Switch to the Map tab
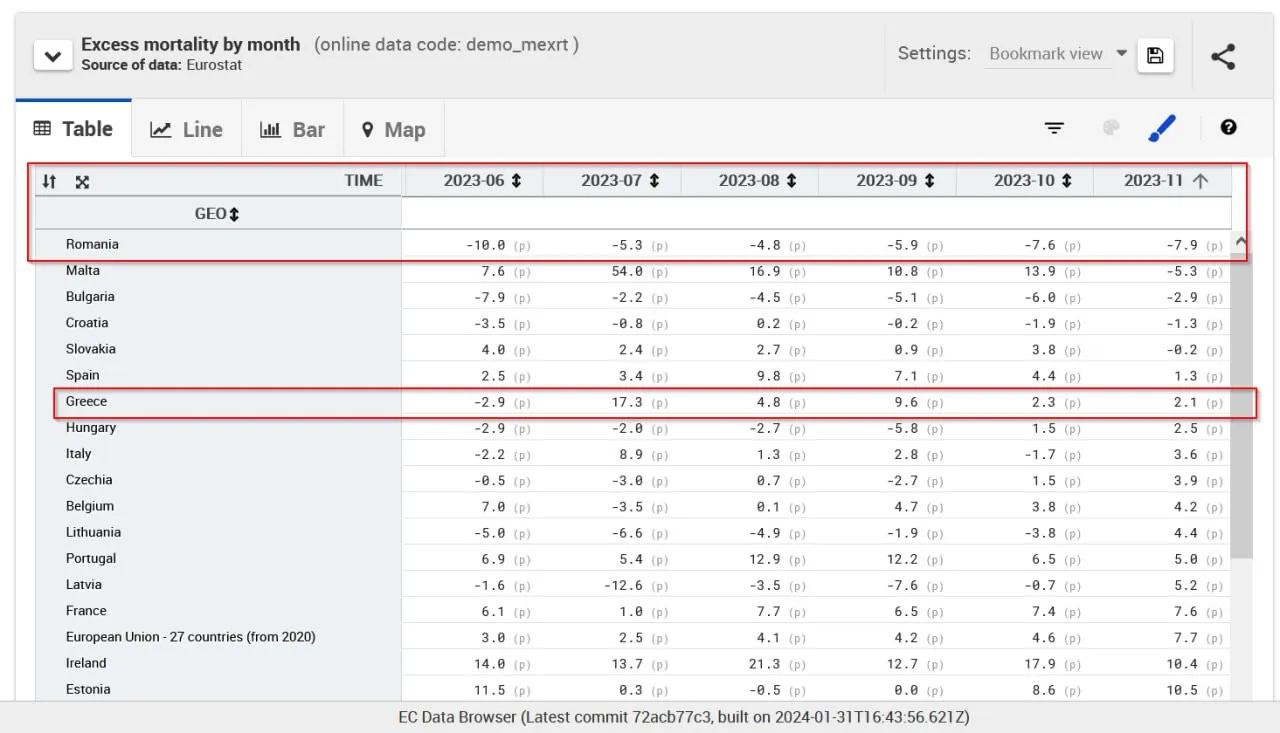 [x=394, y=129]
